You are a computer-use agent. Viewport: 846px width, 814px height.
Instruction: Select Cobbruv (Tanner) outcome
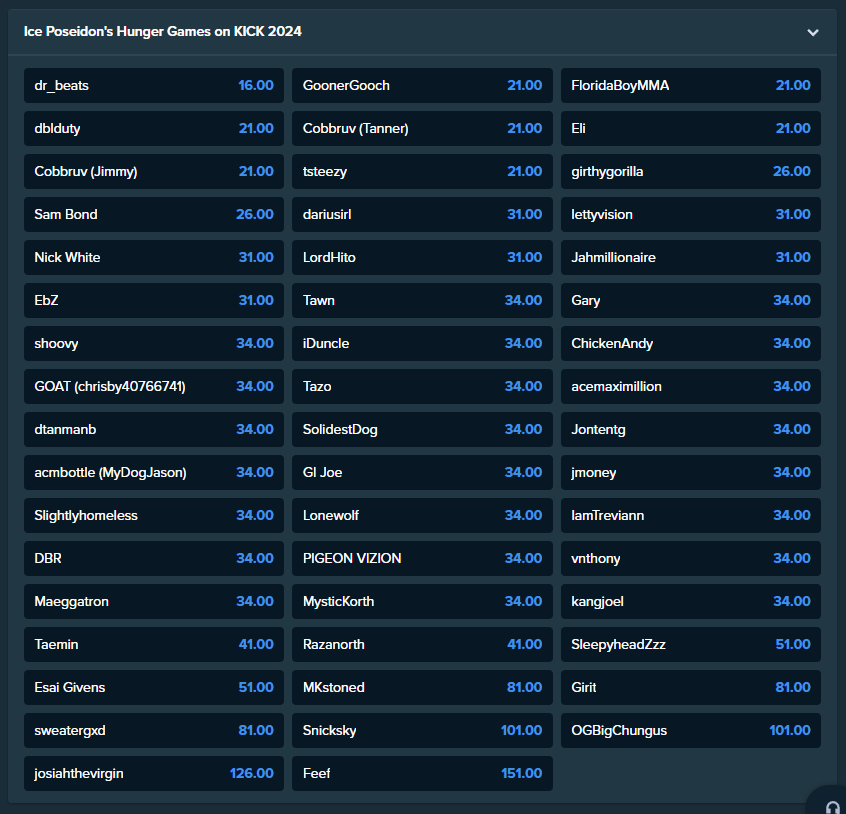coord(422,128)
